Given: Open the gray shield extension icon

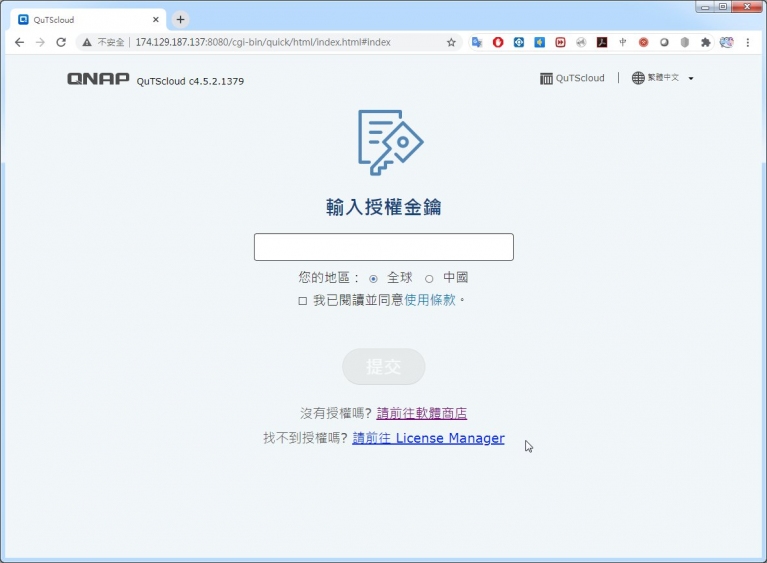Looking at the screenshot, I should pos(685,43).
